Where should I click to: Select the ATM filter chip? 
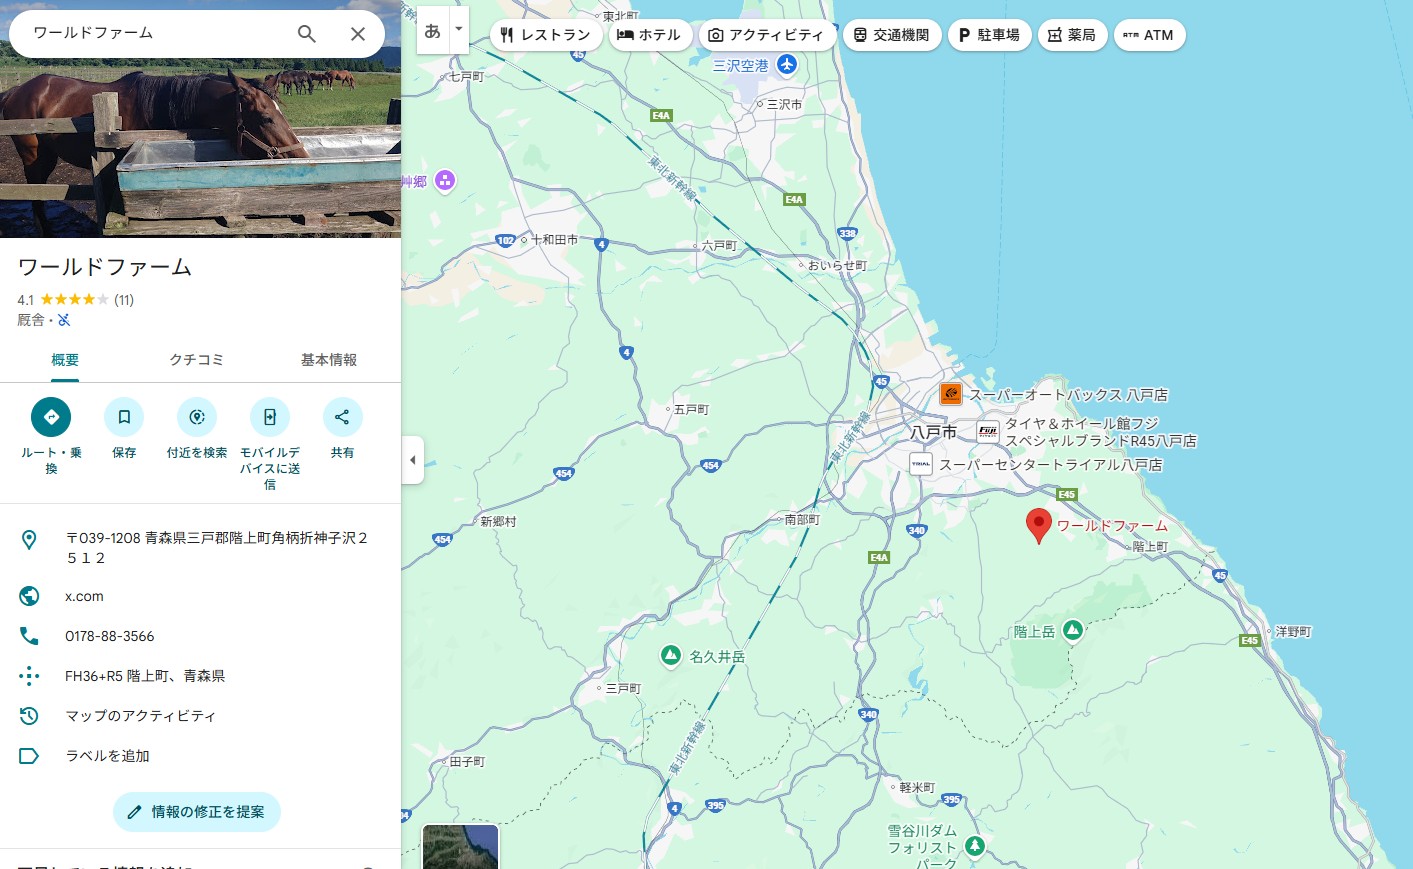(1149, 35)
